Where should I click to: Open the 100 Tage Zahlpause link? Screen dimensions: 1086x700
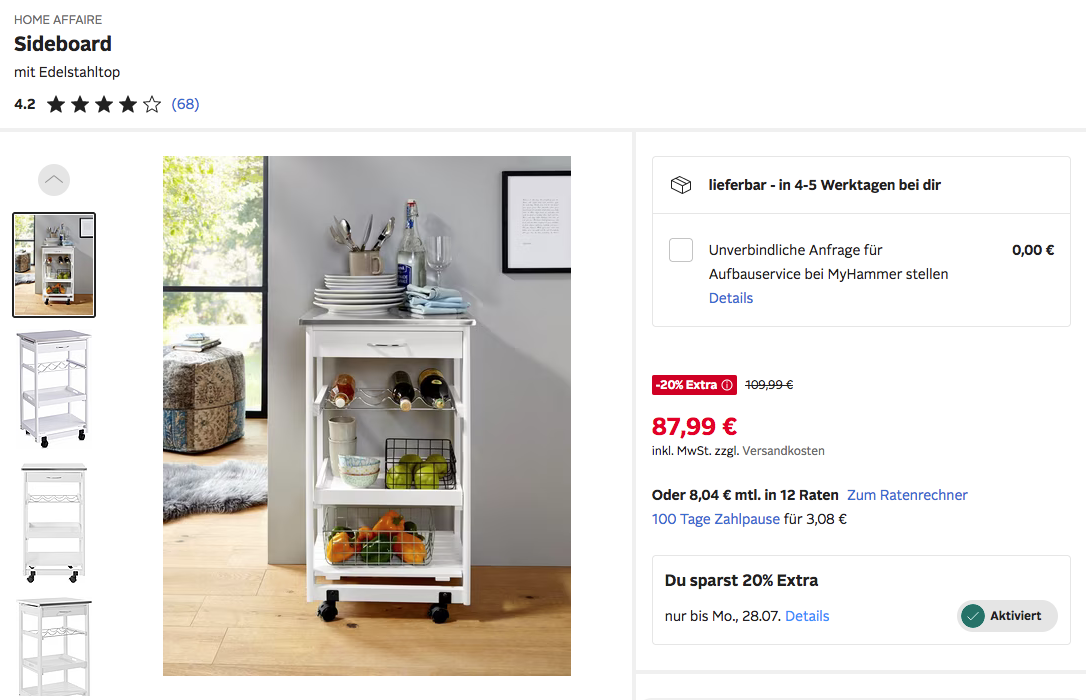click(715, 519)
